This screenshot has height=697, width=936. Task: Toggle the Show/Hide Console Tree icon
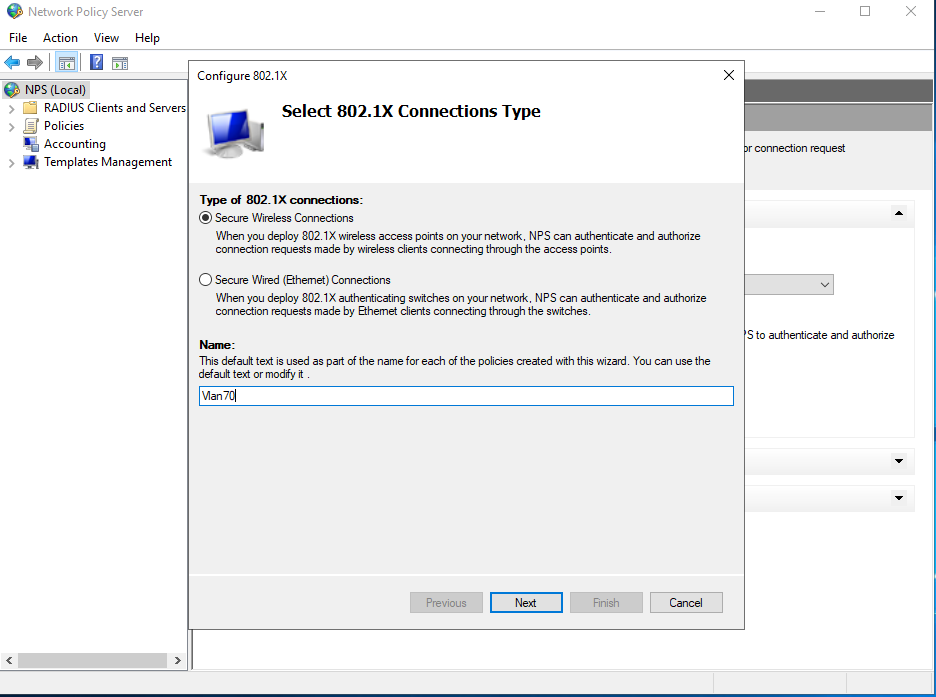66,62
